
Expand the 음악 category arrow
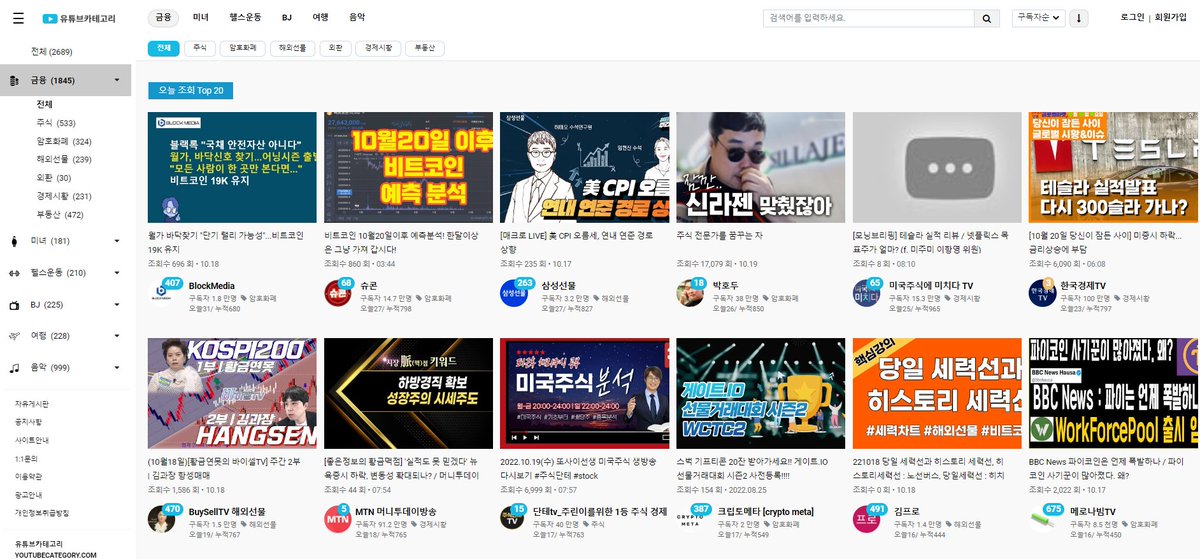click(117, 368)
